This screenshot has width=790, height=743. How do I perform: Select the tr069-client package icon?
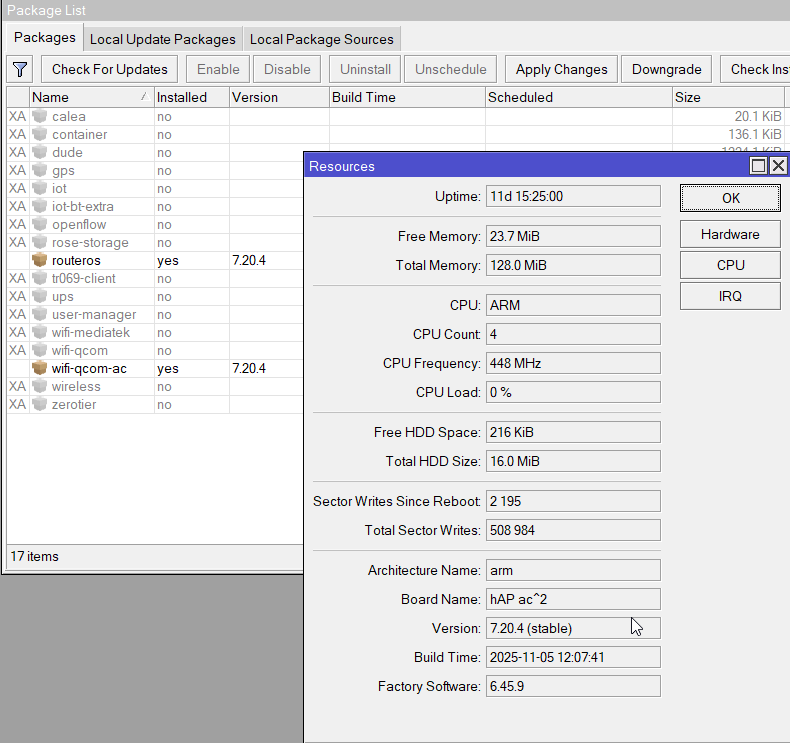[x=40, y=279]
